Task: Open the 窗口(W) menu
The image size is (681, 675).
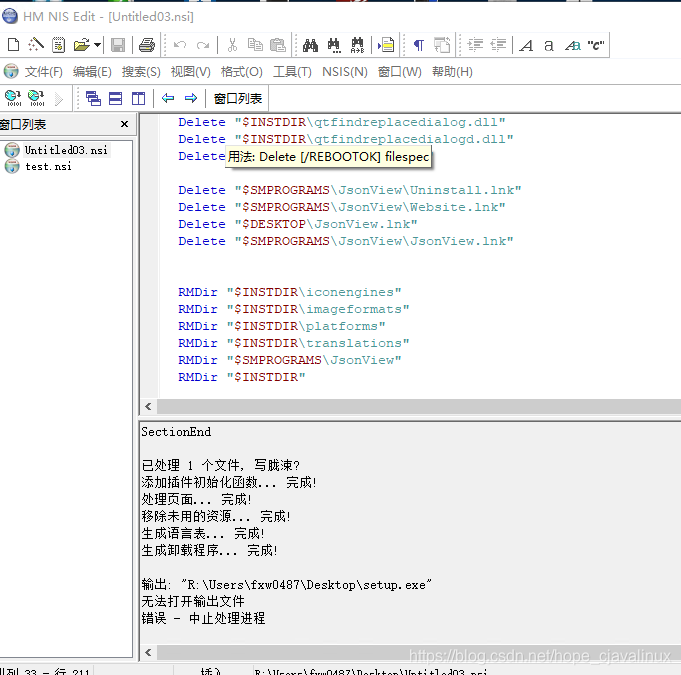Action: tap(400, 72)
